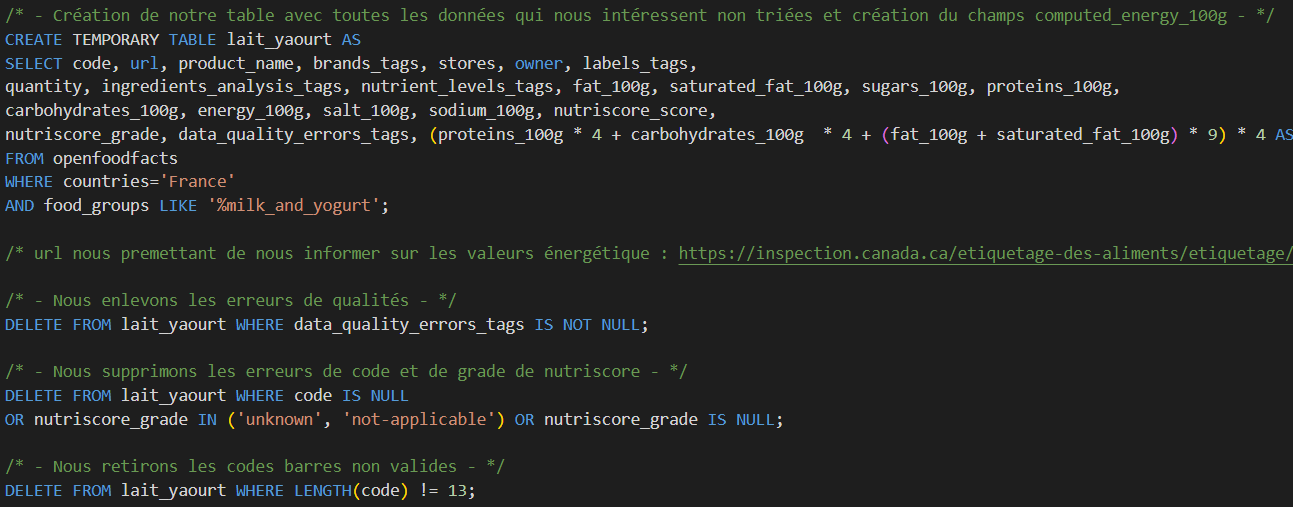The width and height of the screenshot is (1293, 507).
Task: Click the 'not-applicable' string literal
Action: [x=419, y=419]
